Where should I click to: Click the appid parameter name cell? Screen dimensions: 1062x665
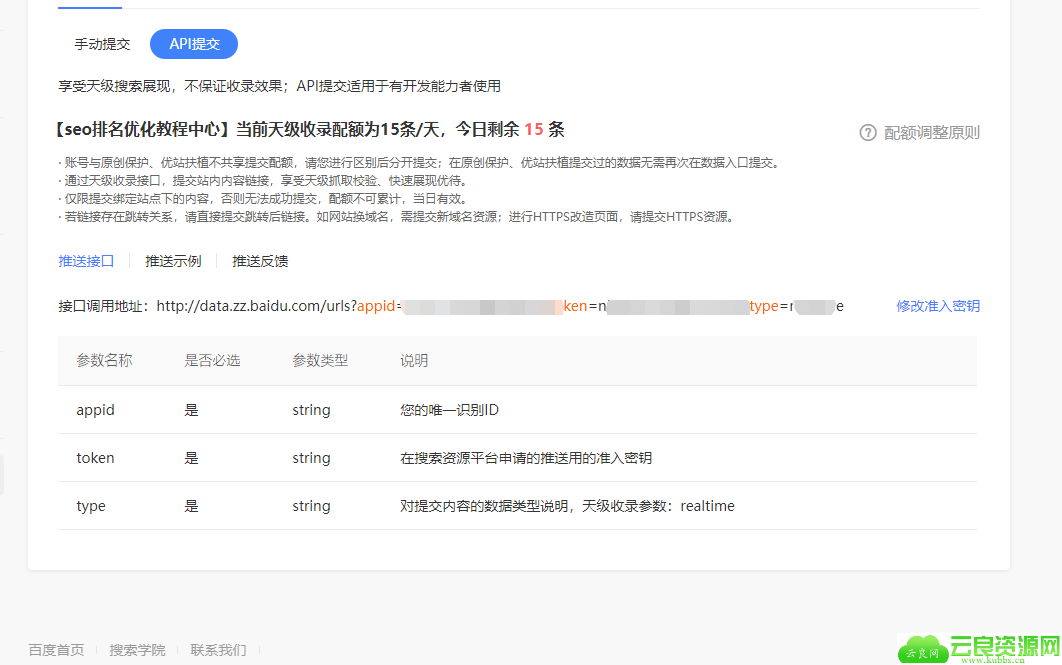point(95,410)
